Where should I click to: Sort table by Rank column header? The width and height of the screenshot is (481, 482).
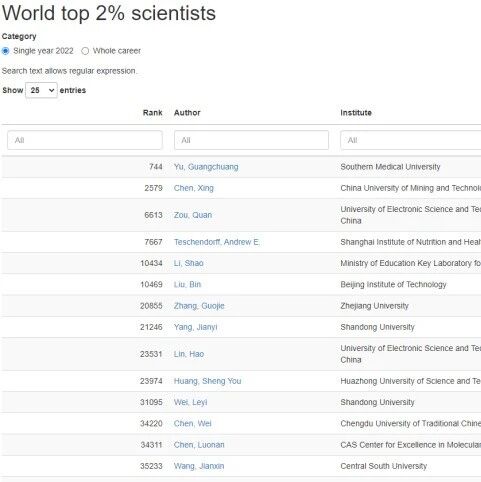pyautogui.click(x=152, y=113)
